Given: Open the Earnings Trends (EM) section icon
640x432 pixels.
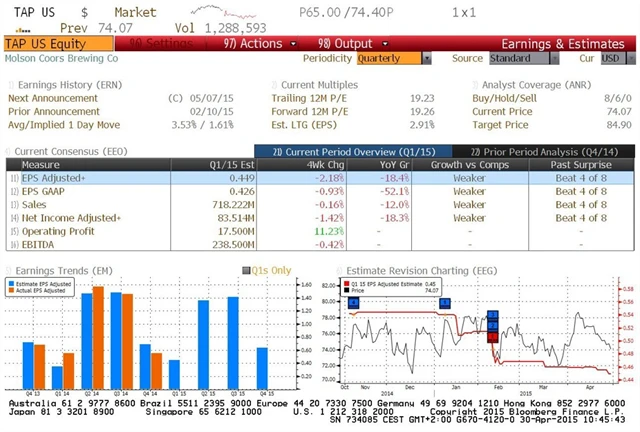Looking at the screenshot, I should [10, 268].
